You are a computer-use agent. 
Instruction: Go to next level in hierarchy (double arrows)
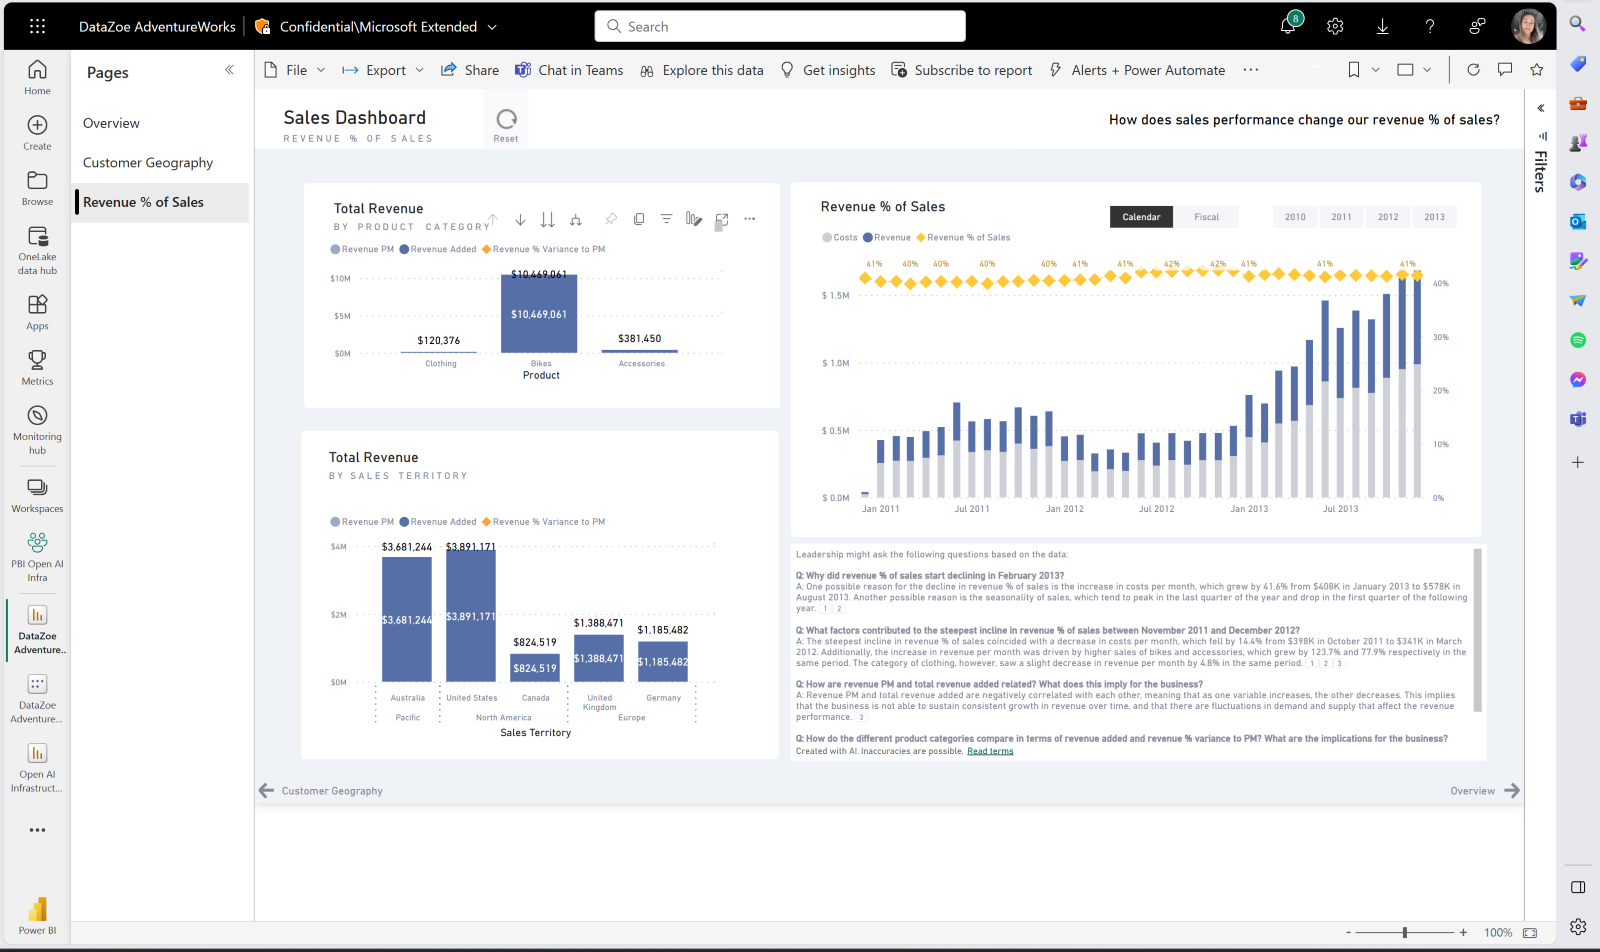(x=547, y=219)
